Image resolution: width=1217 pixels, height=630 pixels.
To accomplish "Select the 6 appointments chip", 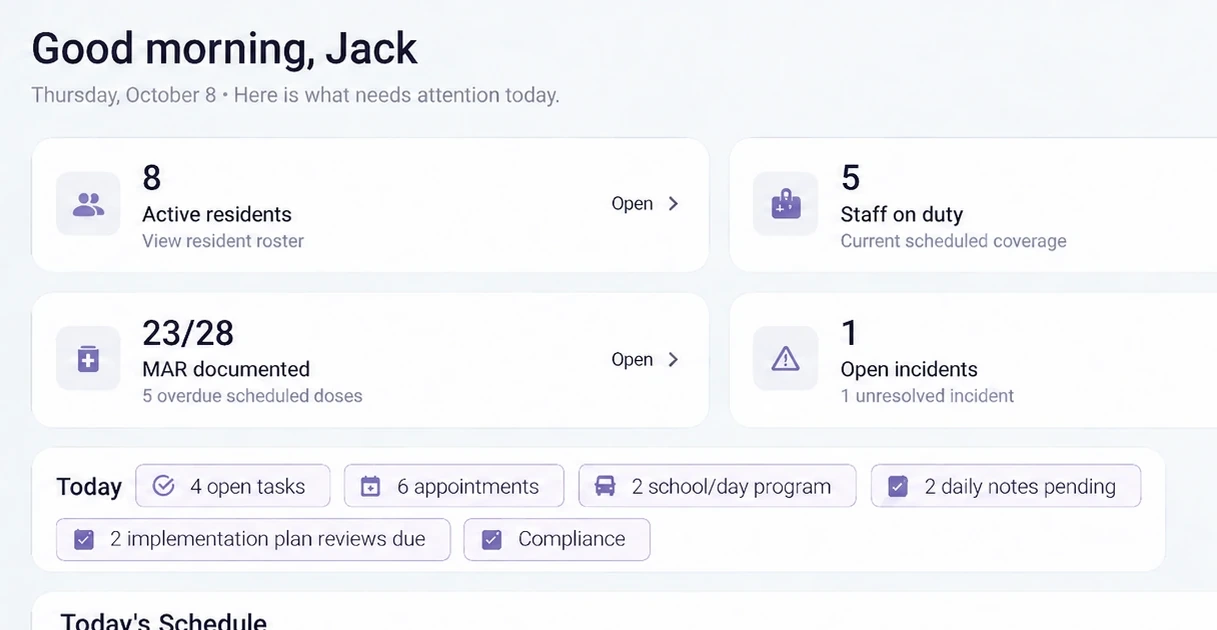I will coord(454,486).
